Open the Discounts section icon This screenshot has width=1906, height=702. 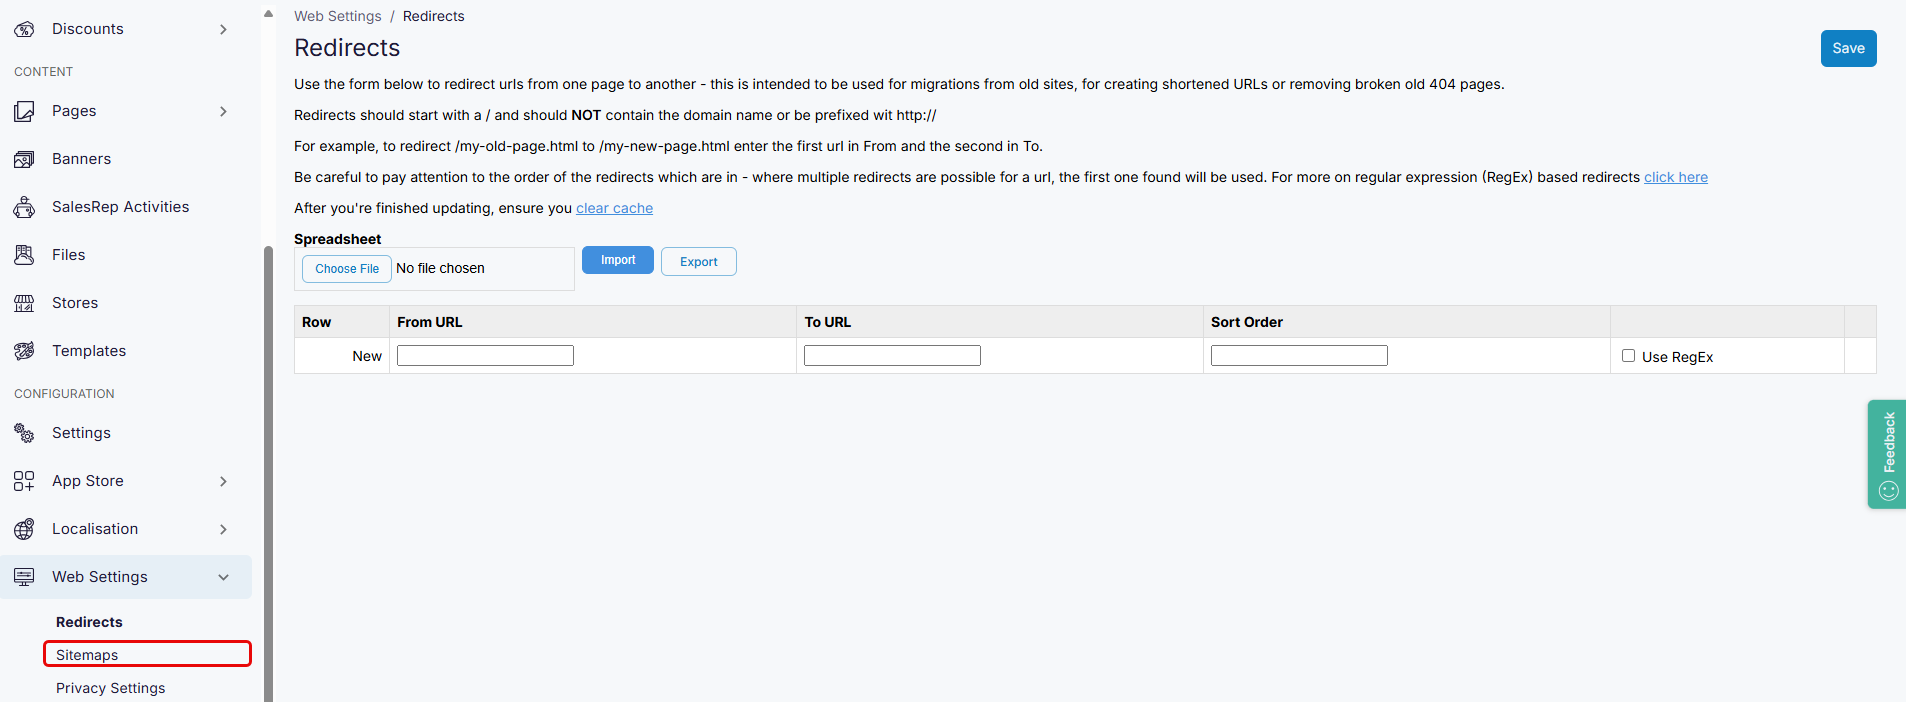point(24,29)
